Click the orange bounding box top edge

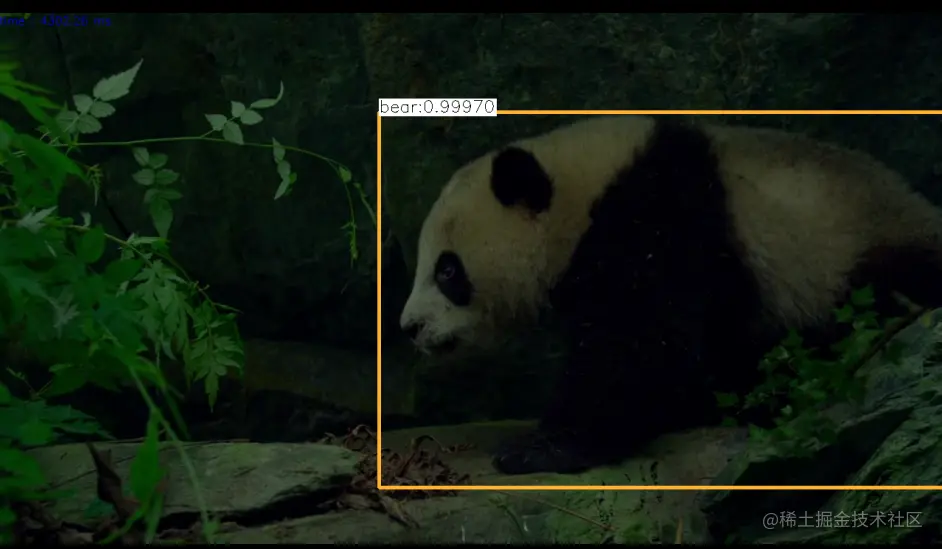719,112
